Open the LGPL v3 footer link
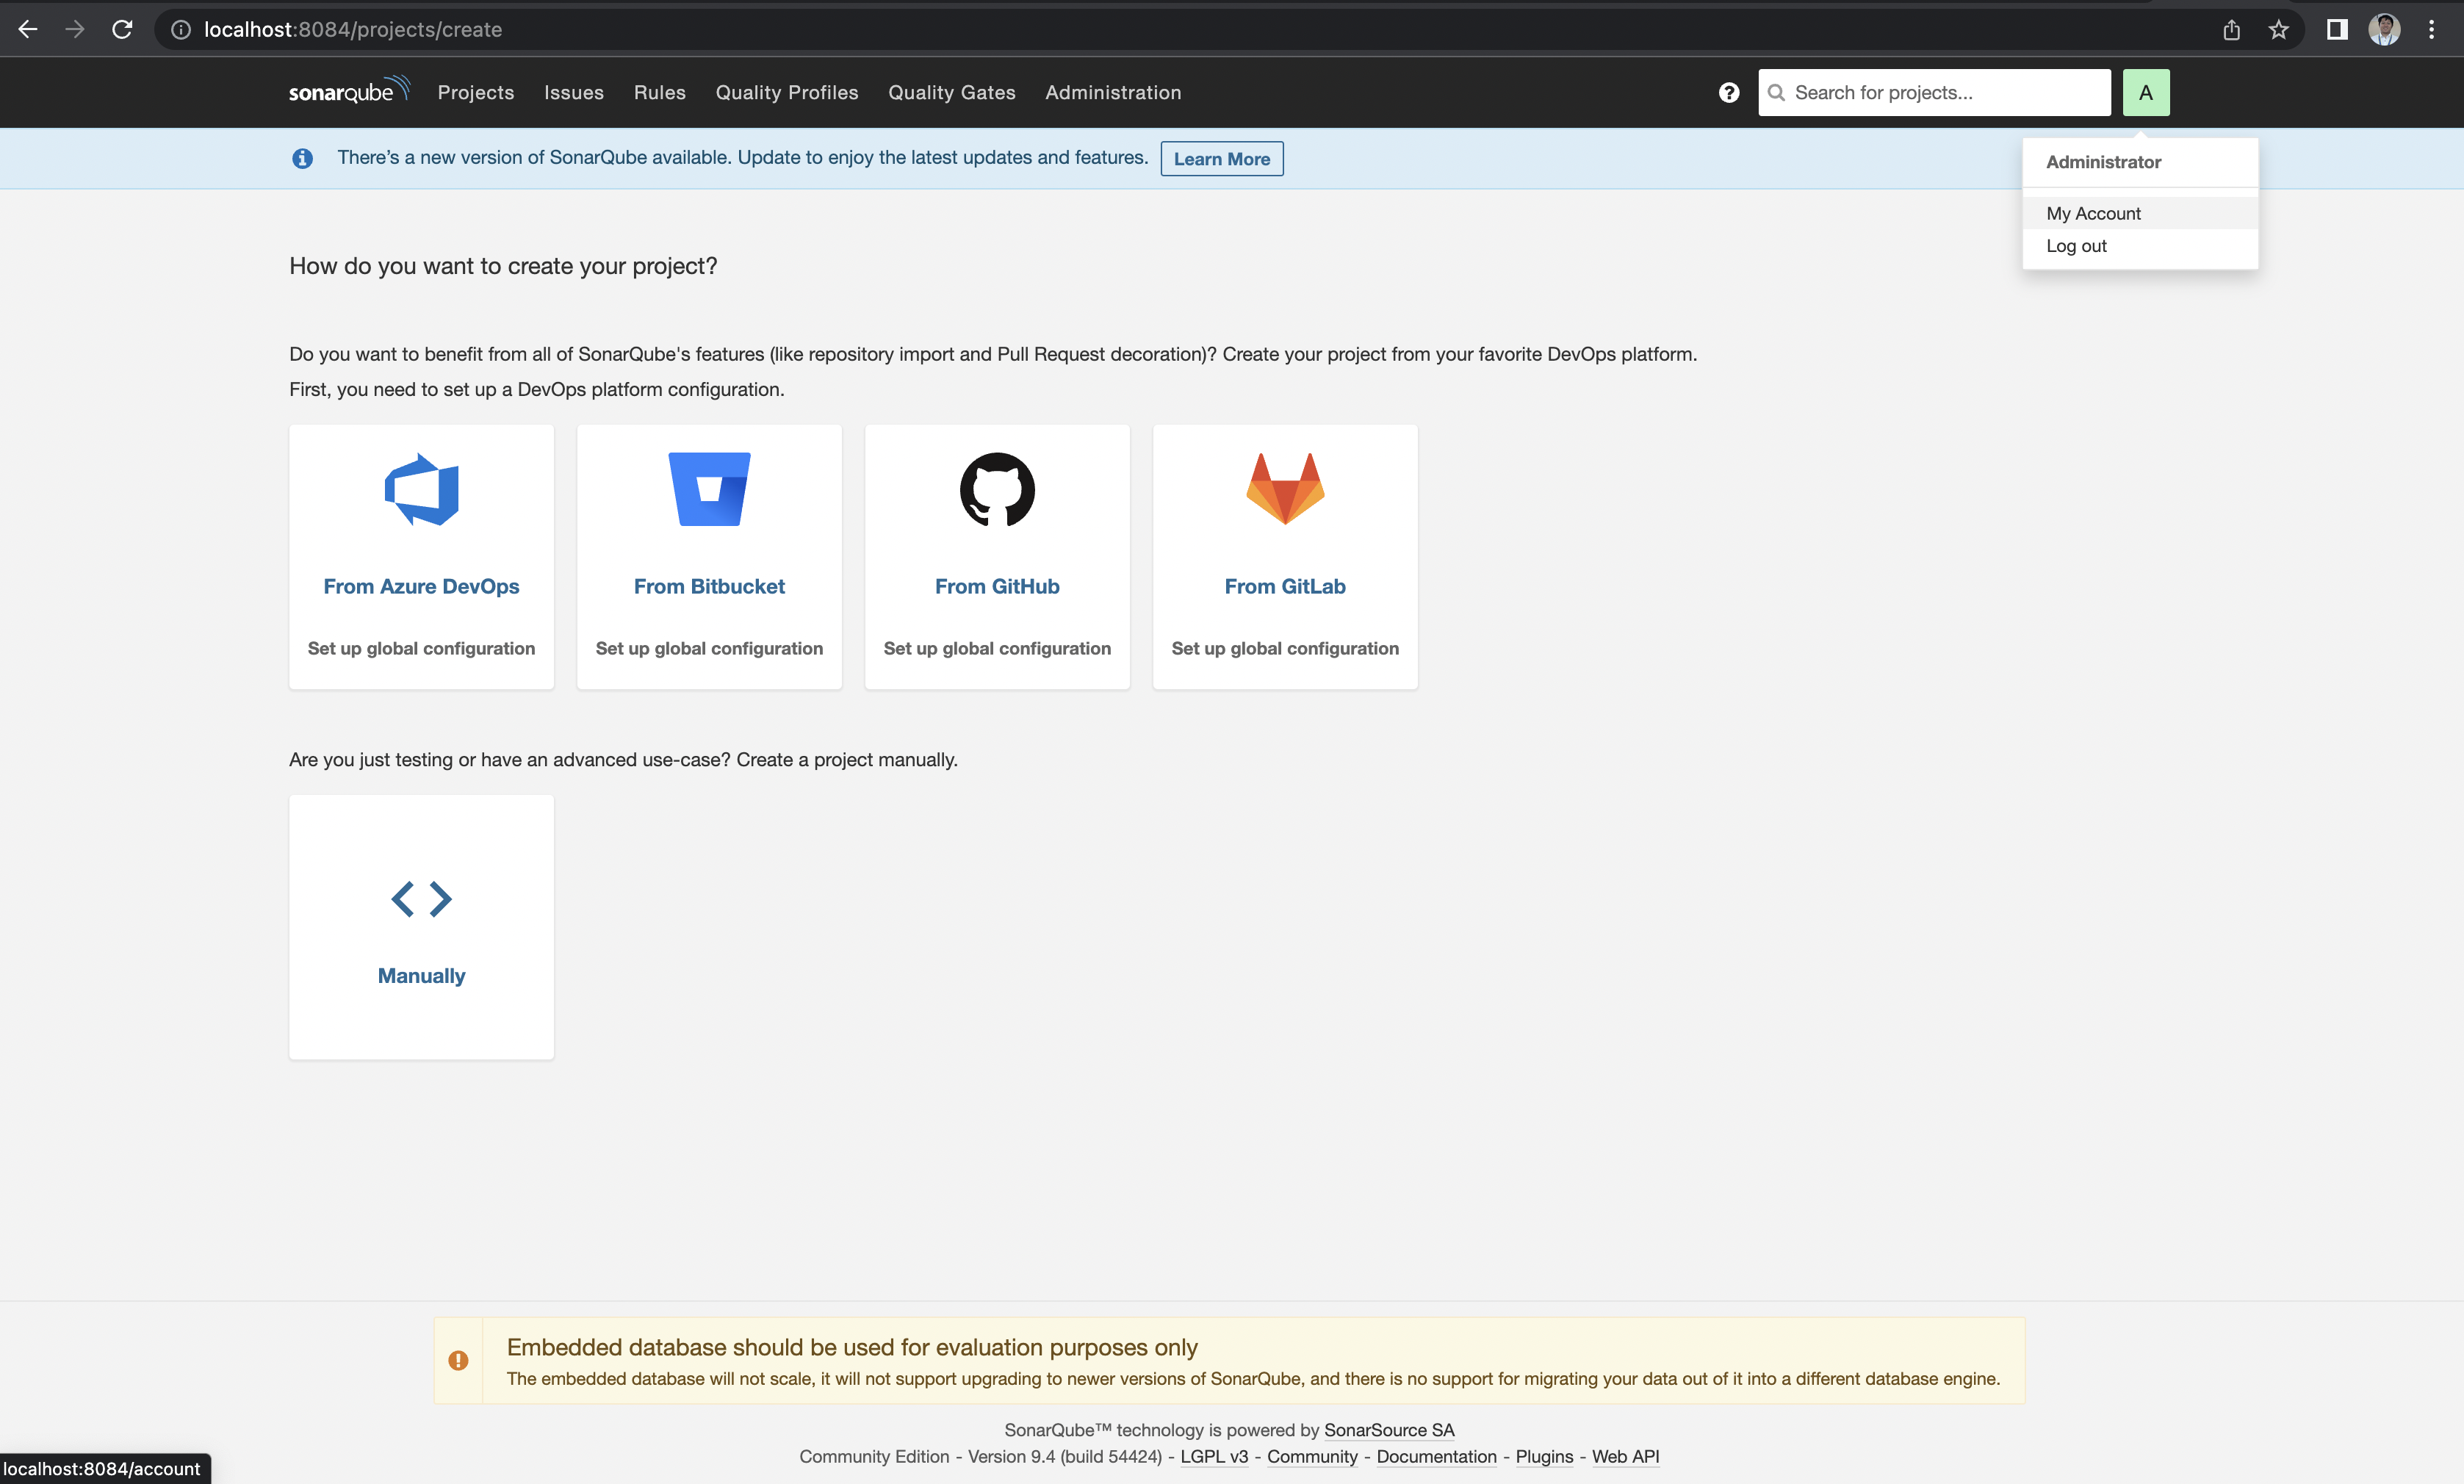The height and width of the screenshot is (1484, 2464). coord(1214,1456)
